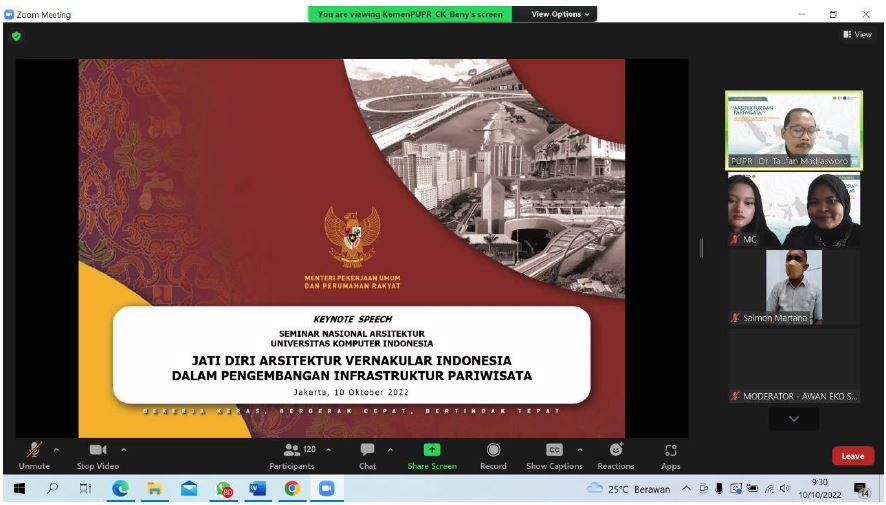Open the Participants panel

tap(292, 456)
